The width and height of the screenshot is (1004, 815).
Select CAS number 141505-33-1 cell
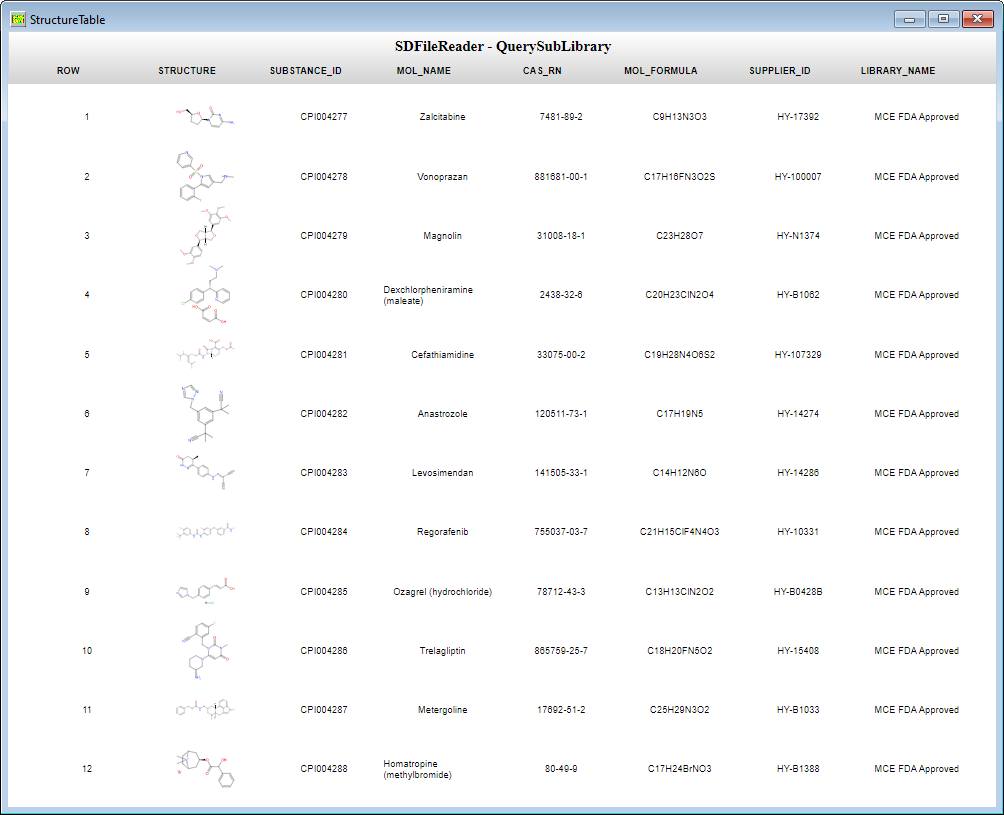561,473
